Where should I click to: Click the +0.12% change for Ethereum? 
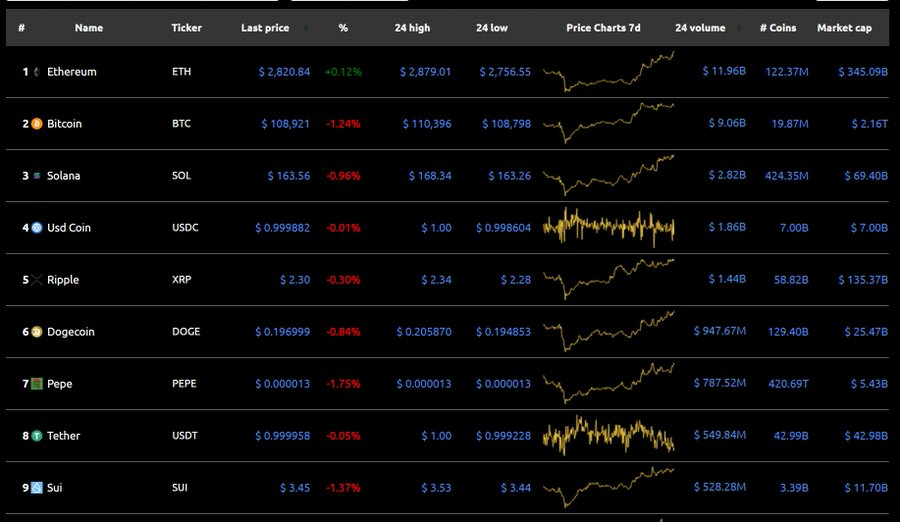(343, 72)
